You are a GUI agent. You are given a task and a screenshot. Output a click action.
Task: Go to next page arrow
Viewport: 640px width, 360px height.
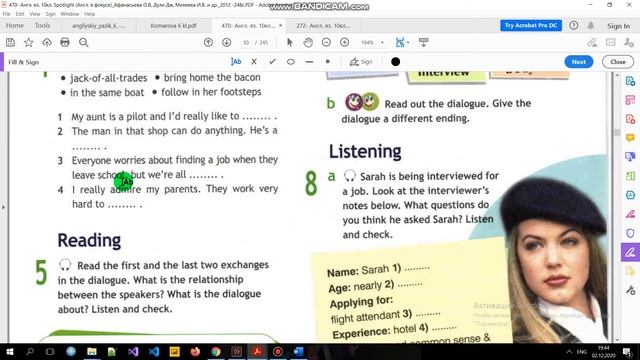point(227,42)
